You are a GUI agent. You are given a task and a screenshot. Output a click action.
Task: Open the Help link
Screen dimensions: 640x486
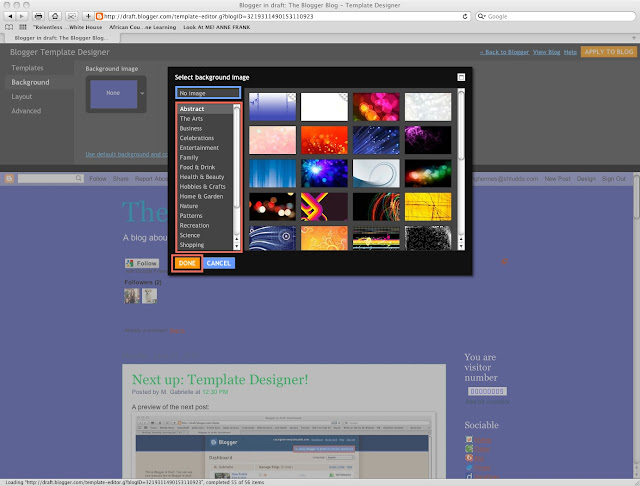[570, 52]
